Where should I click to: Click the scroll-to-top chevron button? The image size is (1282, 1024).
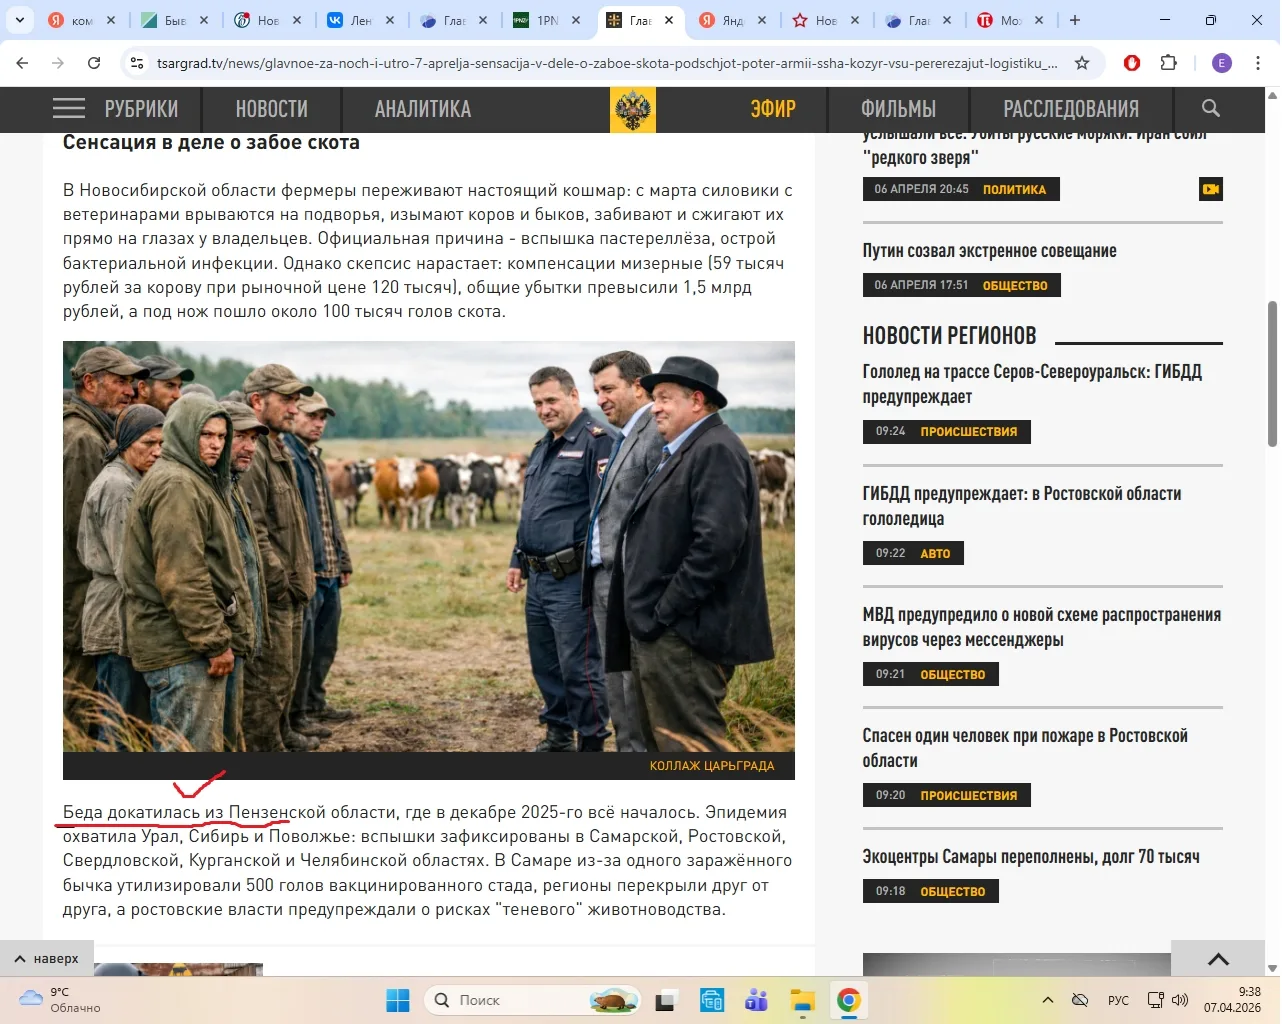click(x=1217, y=959)
